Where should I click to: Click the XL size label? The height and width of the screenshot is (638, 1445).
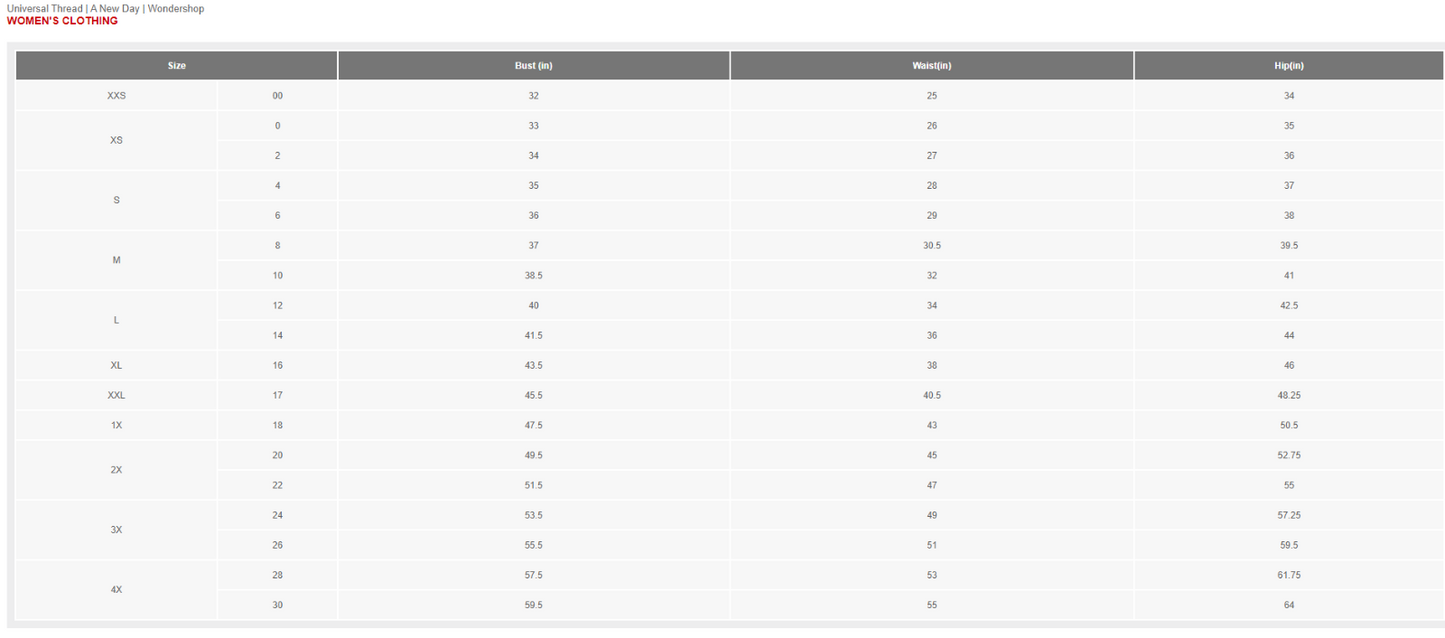[x=117, y=366]
